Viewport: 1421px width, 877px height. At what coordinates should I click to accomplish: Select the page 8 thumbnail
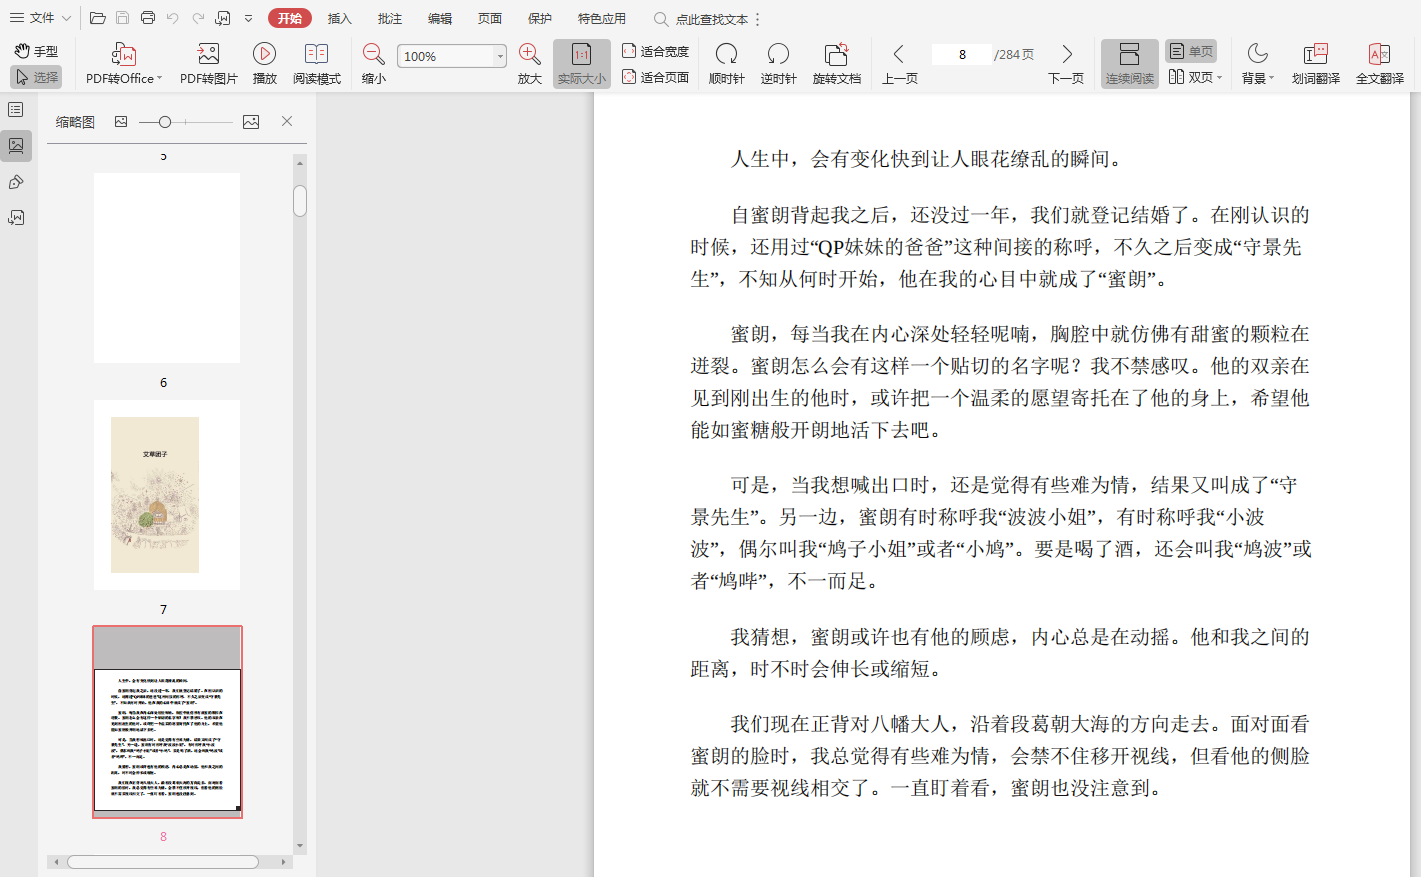pyautogui.click(x=167, y=722)
